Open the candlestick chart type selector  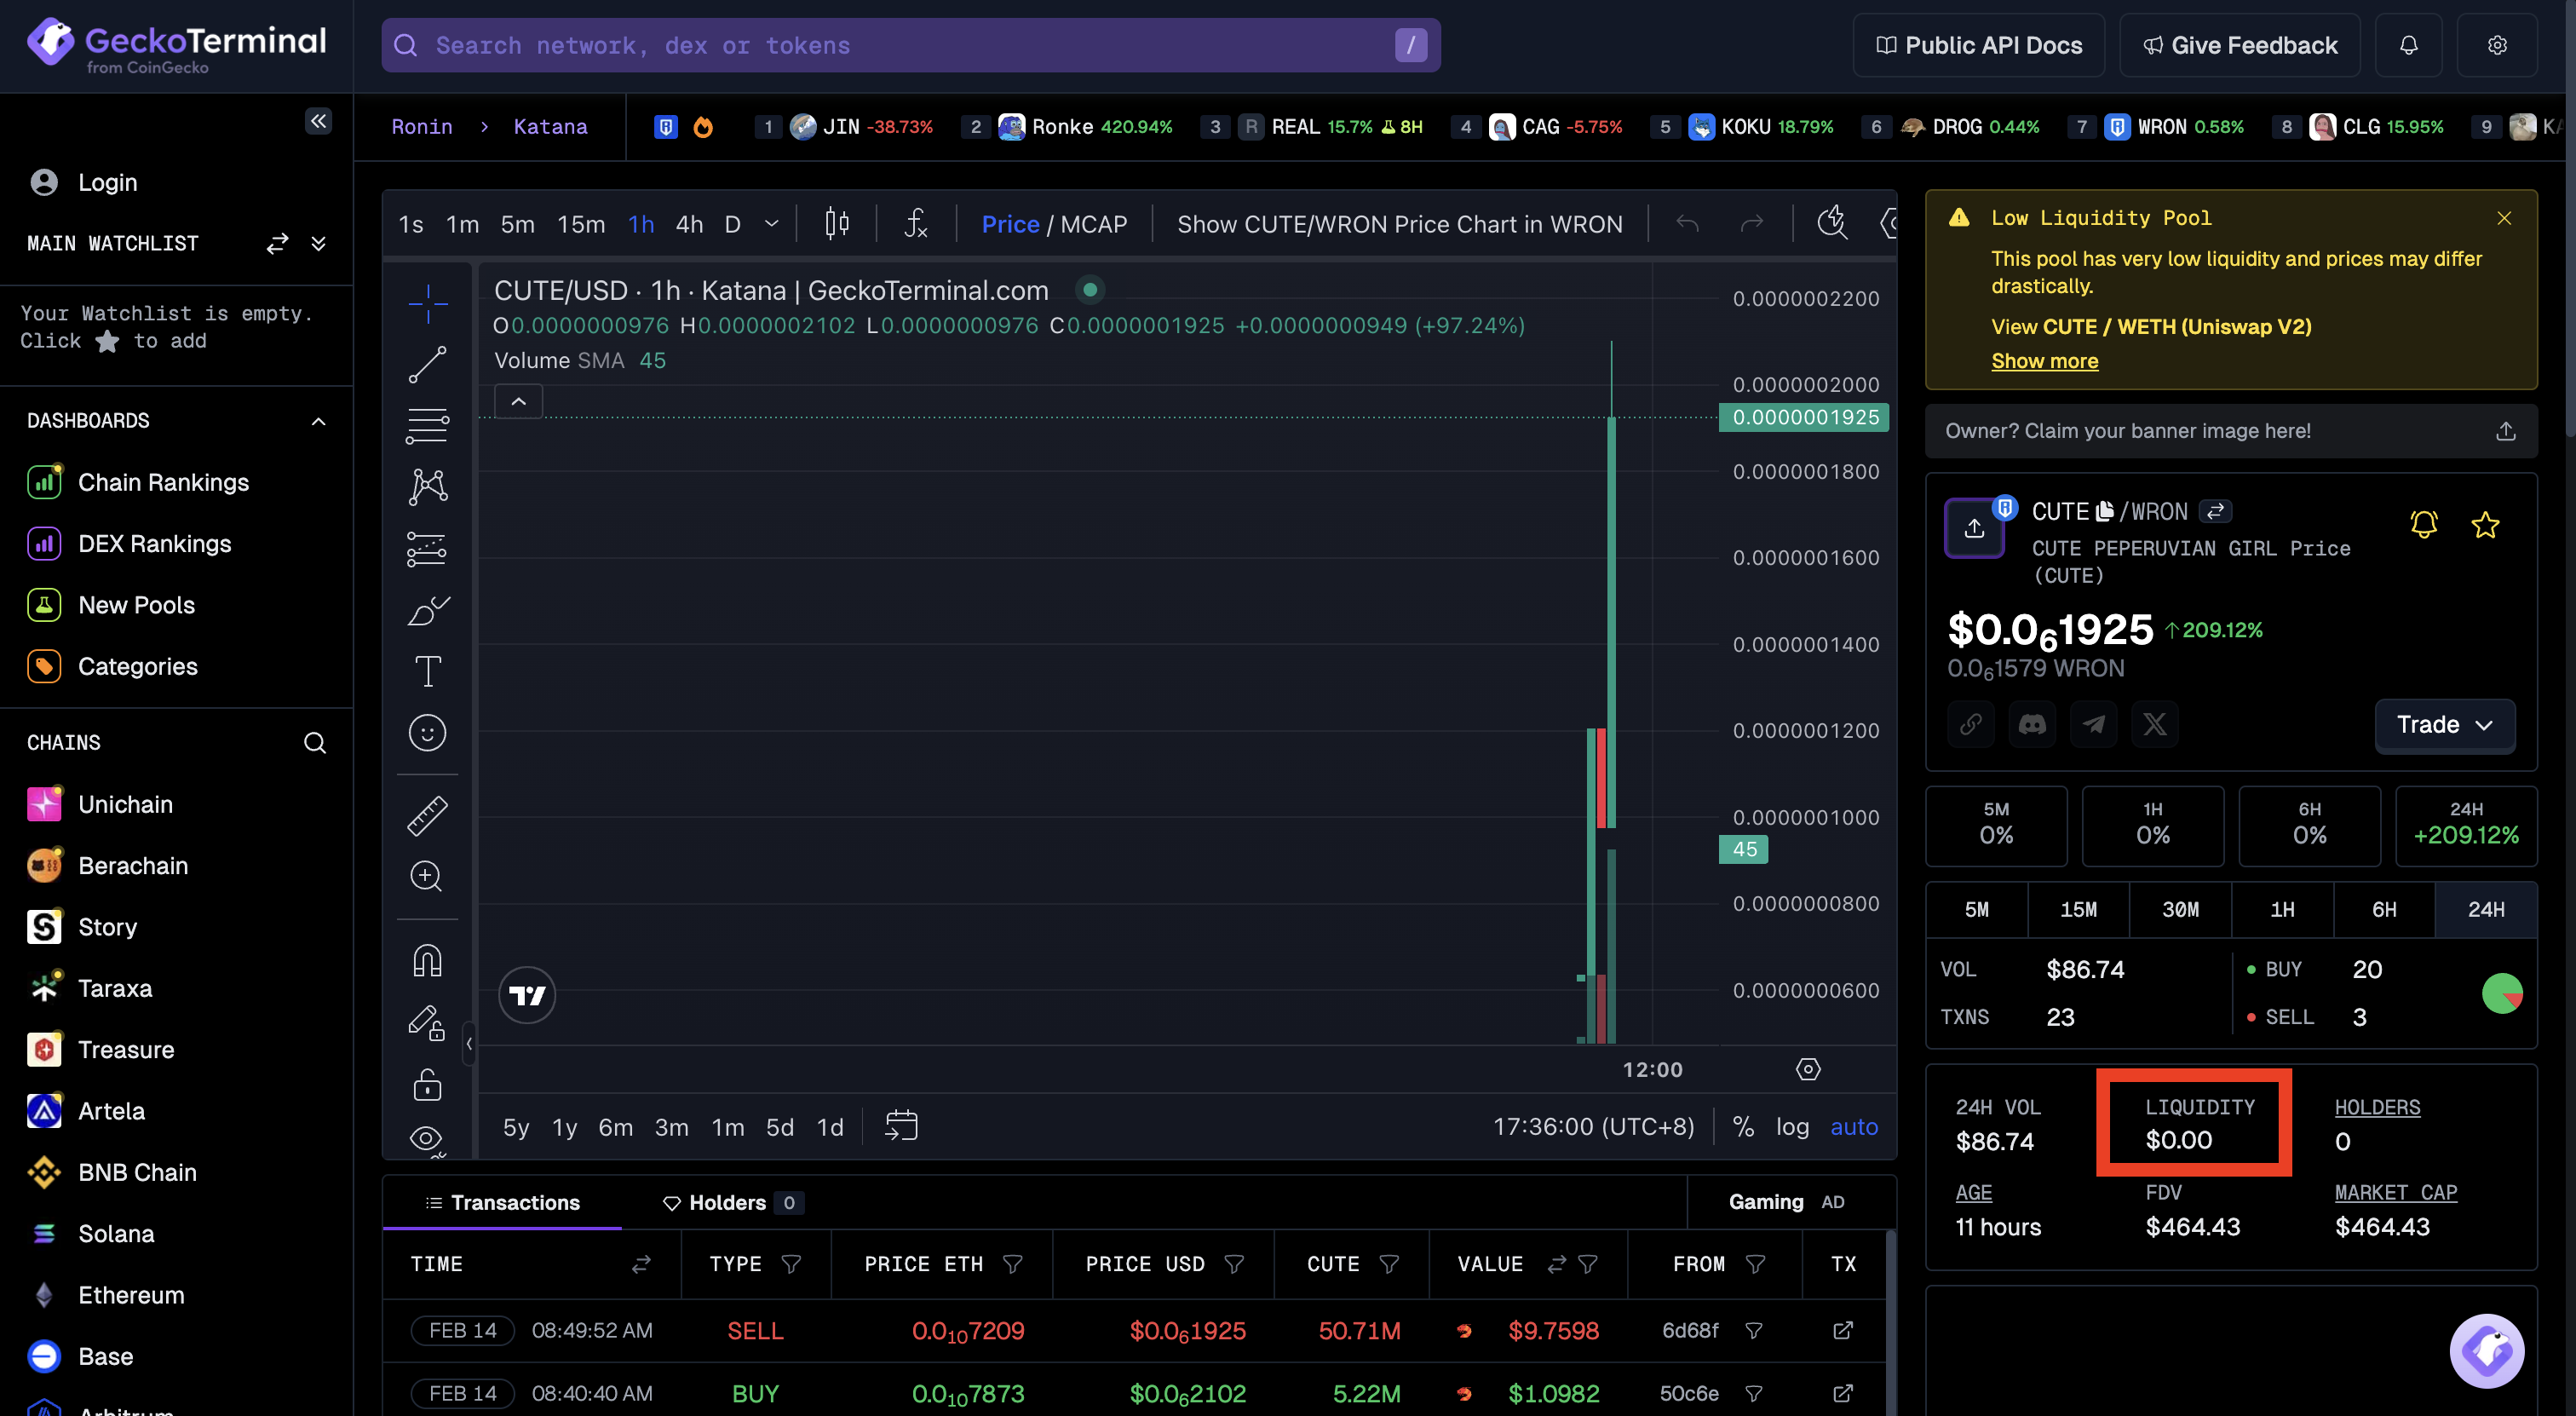tap(837, 224)
